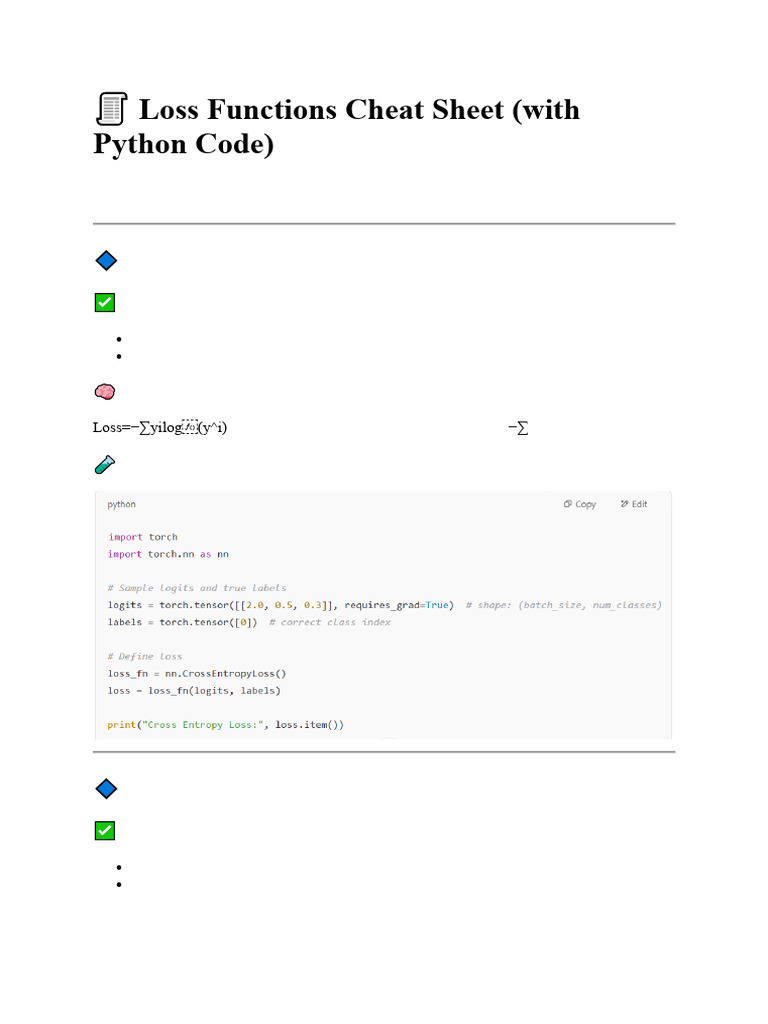Click the test tube emoji icon
The height and width of the screenshot is (1024, 768).
coord(105,464)
